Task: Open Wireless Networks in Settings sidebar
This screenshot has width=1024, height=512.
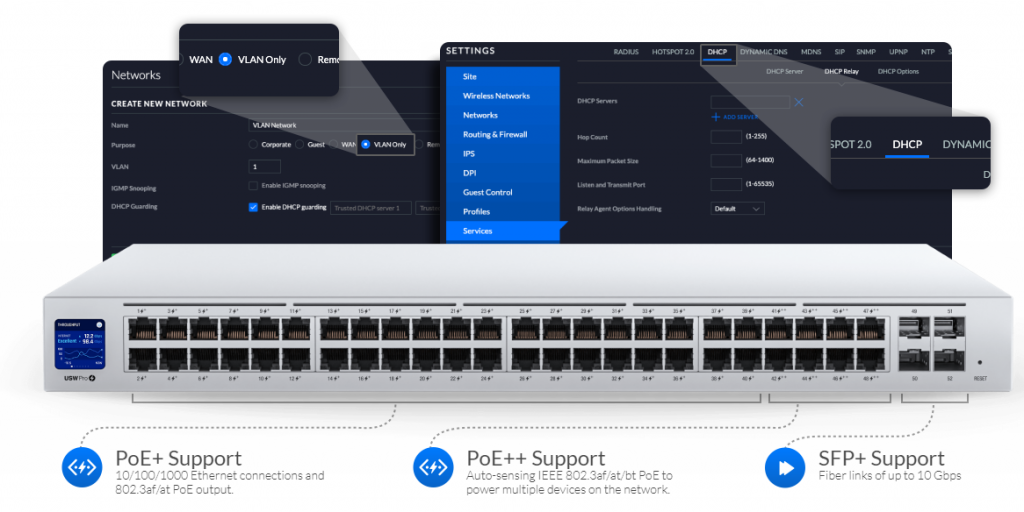Action: 503,96
